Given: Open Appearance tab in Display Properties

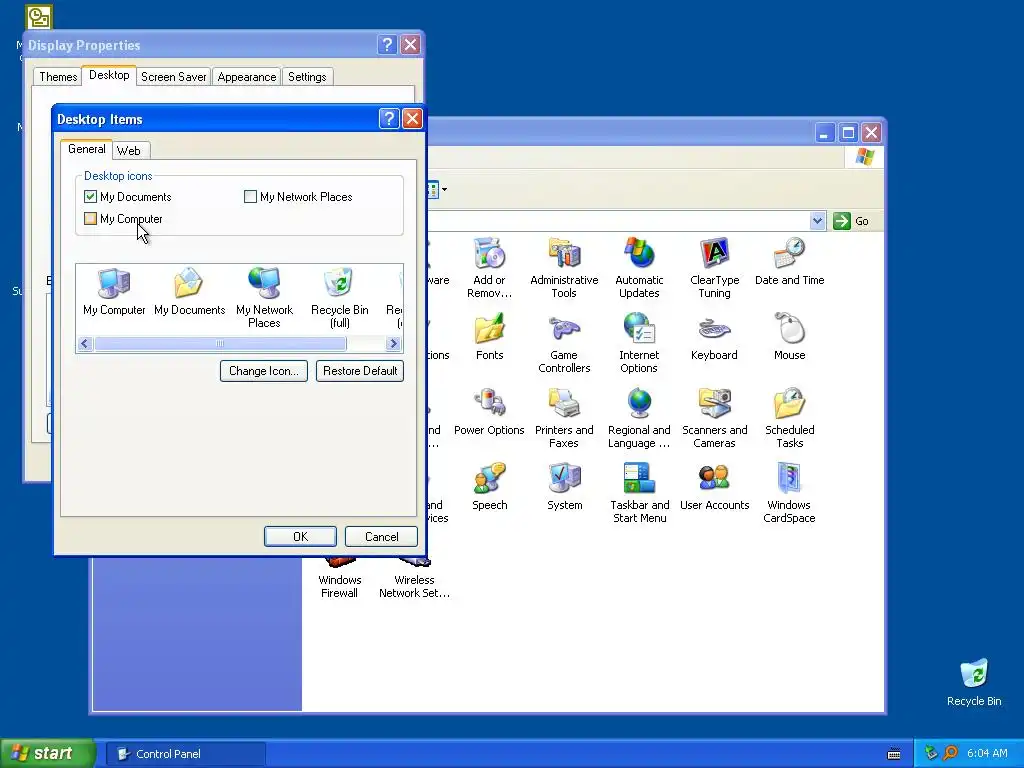Looking at the screenshot, I should point(247,77).
